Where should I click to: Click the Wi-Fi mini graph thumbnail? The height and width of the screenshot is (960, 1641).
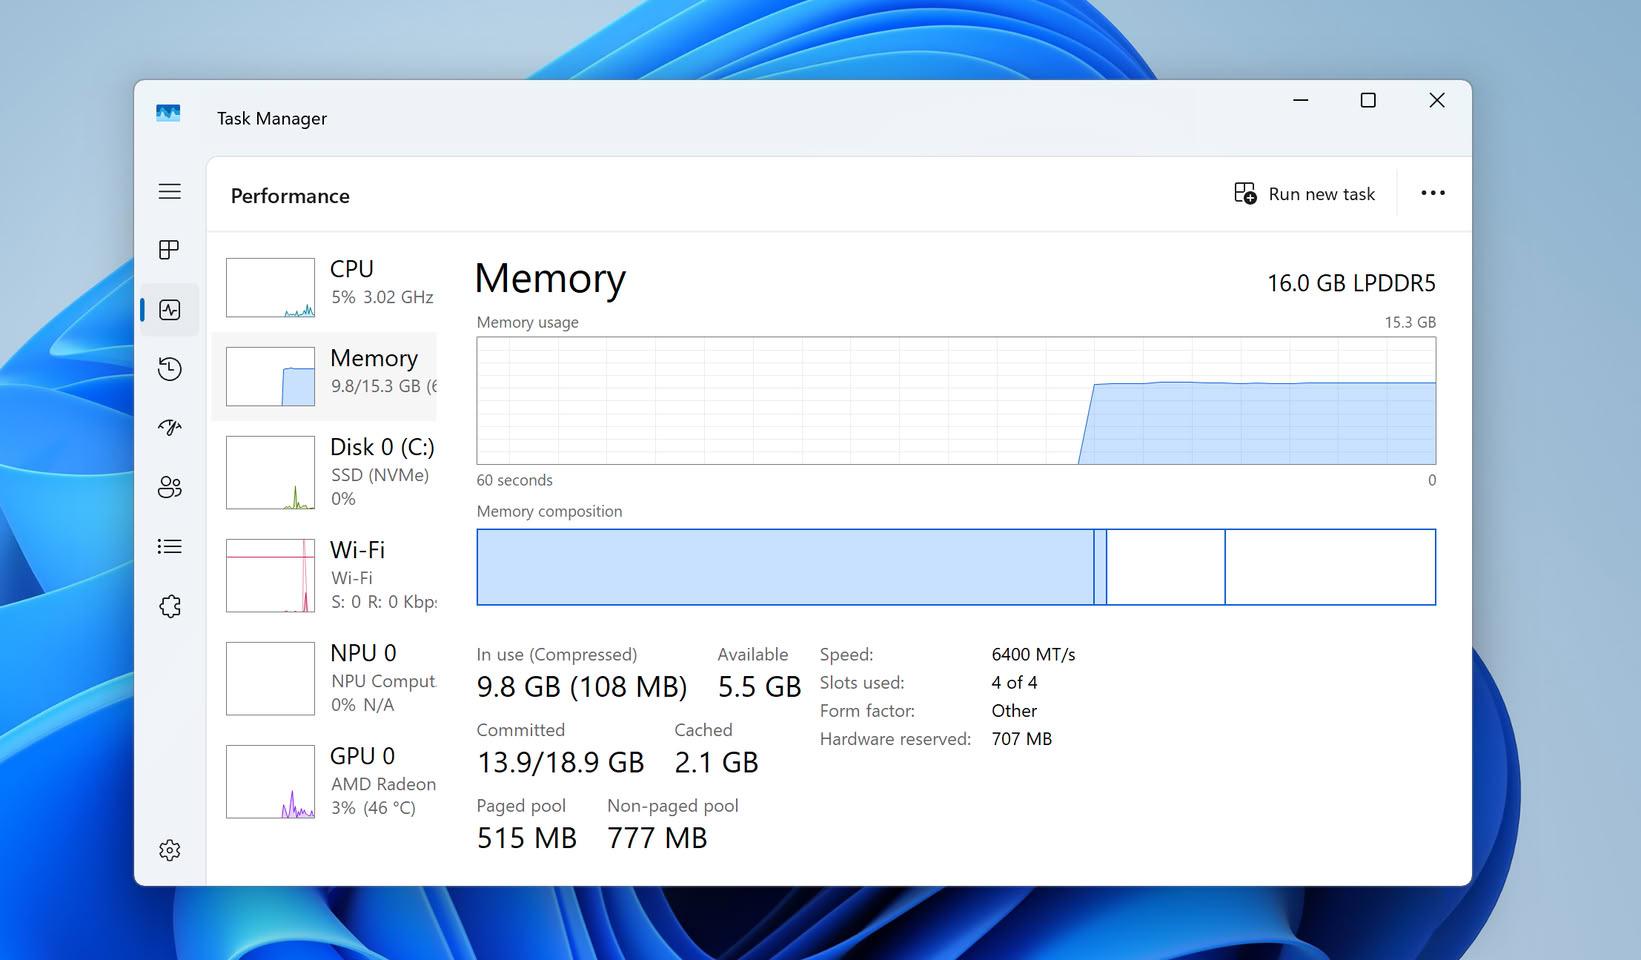[270, 576]
